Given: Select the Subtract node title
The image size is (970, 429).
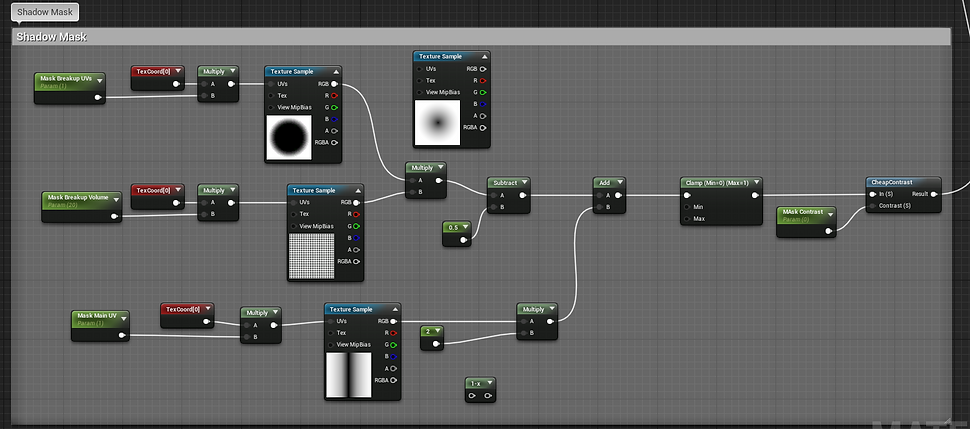Looking at the screenshot, I should pos(505,183).
